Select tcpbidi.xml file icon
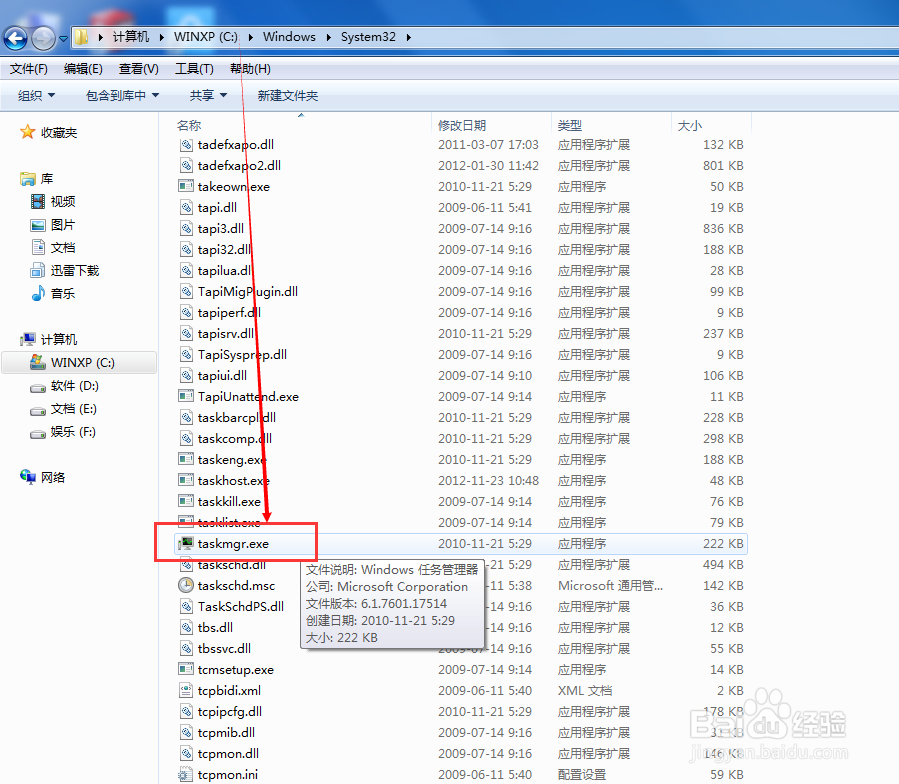The image size is (899, 784). click(186, 691)
